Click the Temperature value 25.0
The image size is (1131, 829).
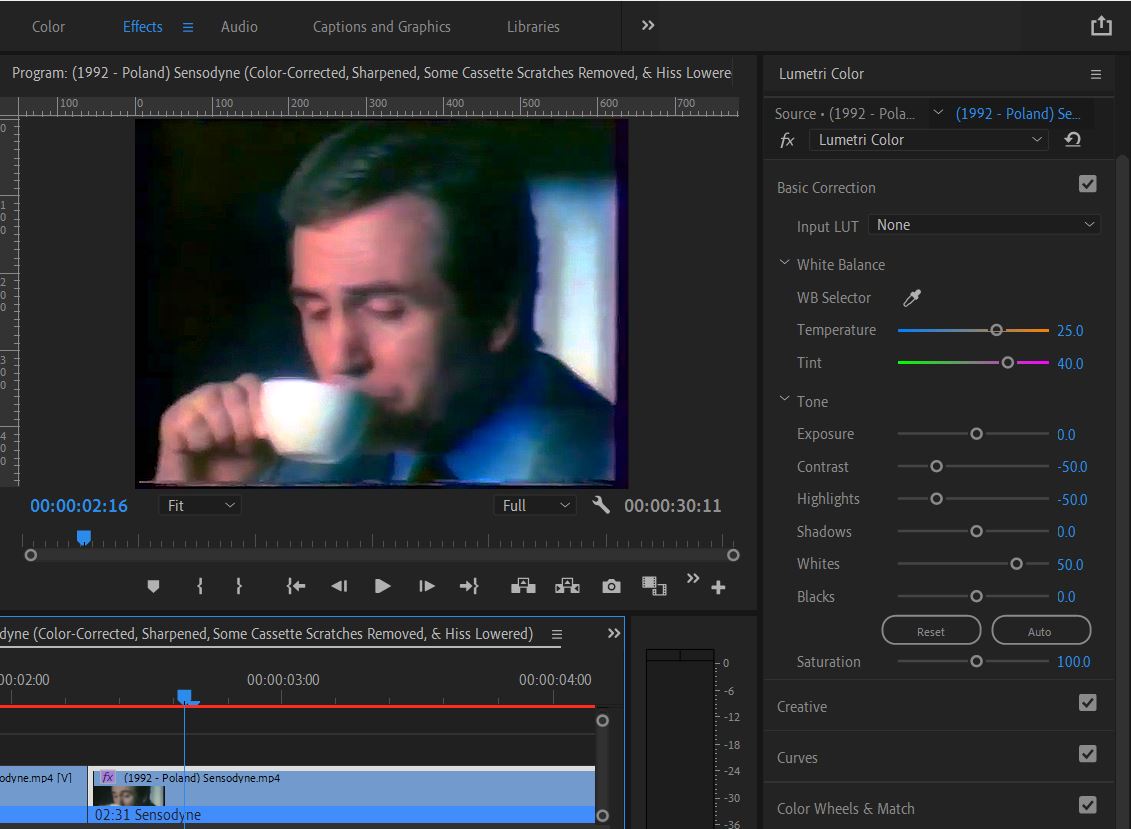(x=1070, y=330)
